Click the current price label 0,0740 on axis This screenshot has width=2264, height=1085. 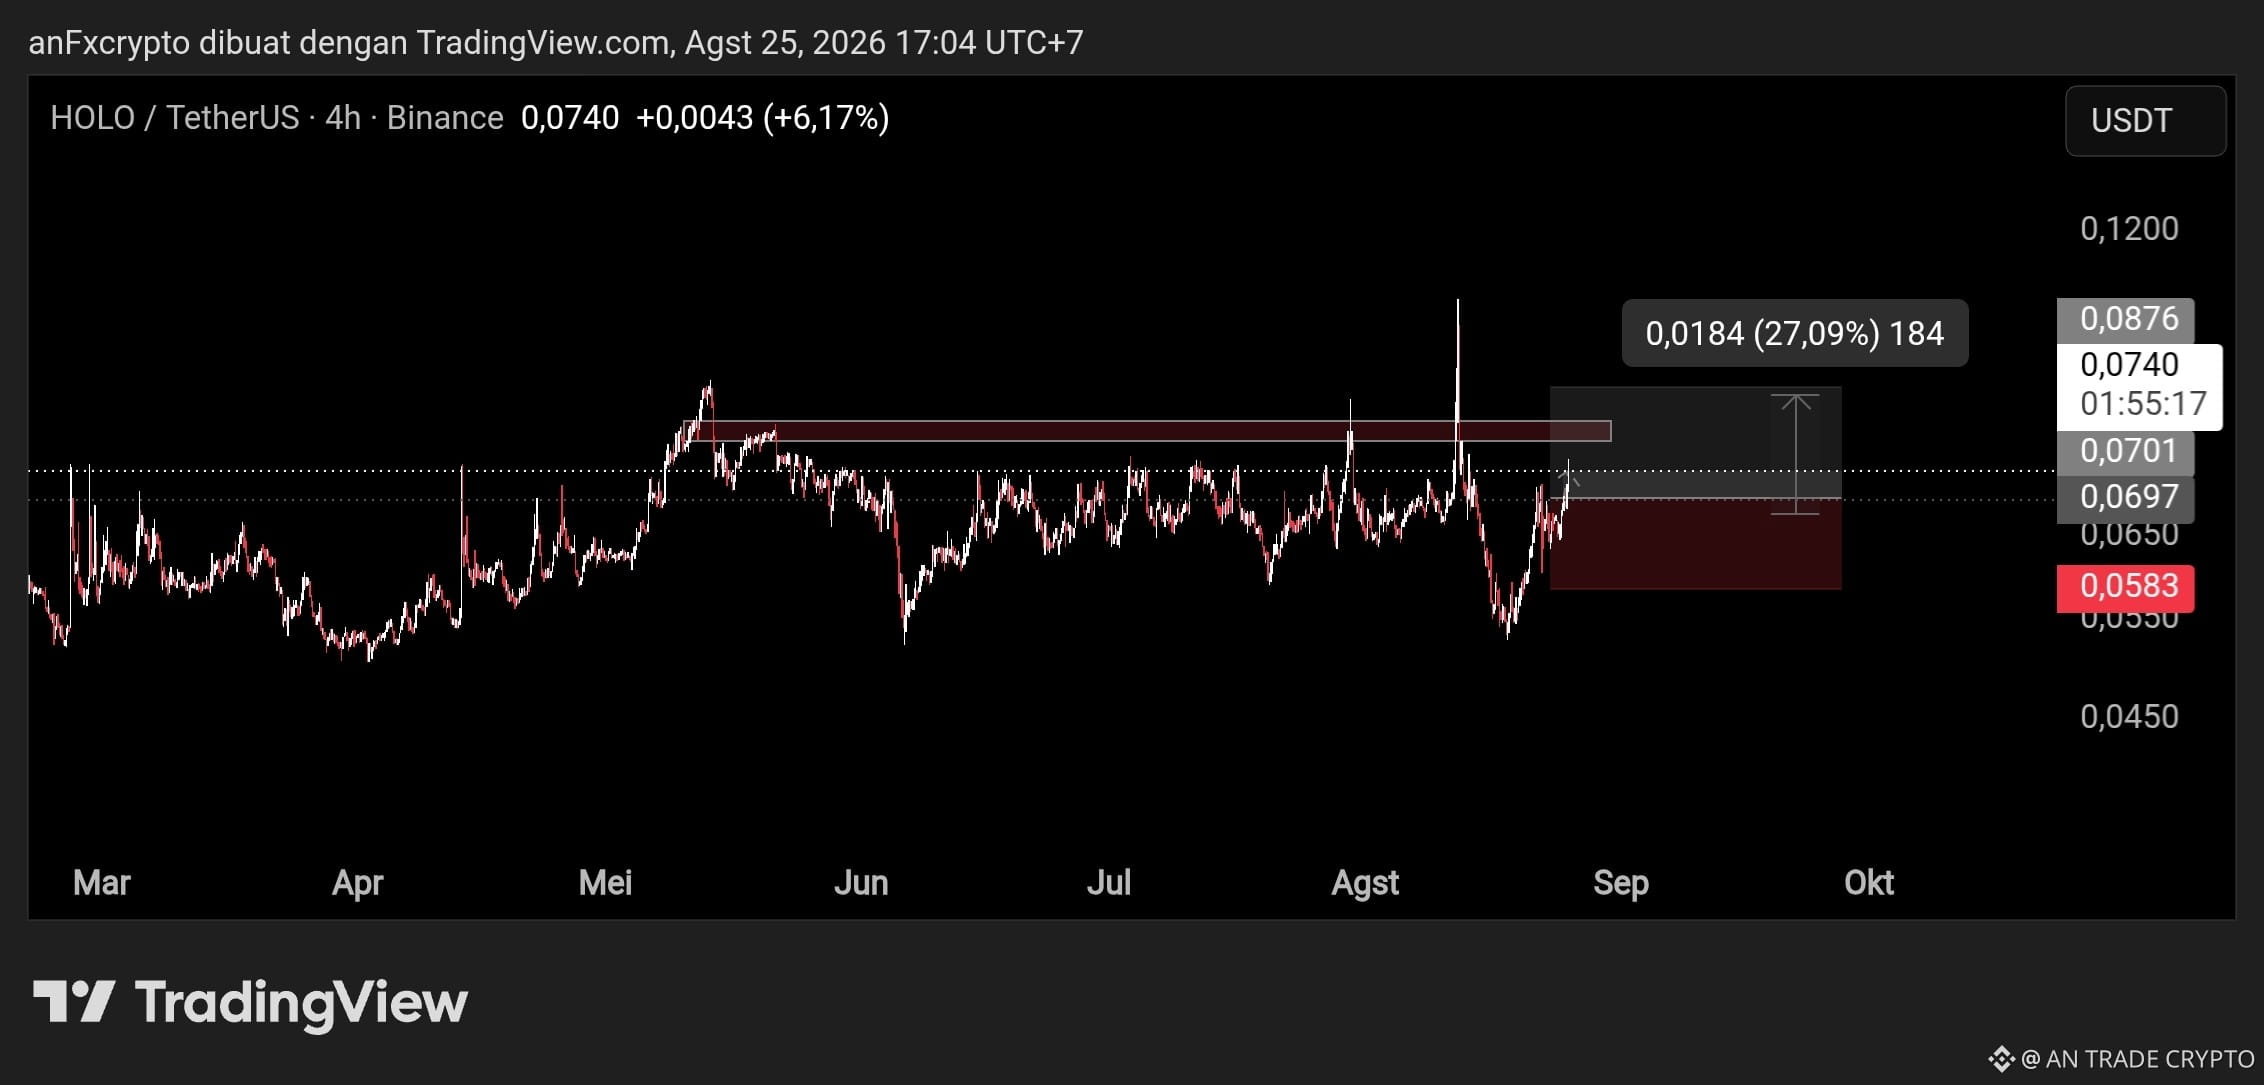pos(2129,365)
